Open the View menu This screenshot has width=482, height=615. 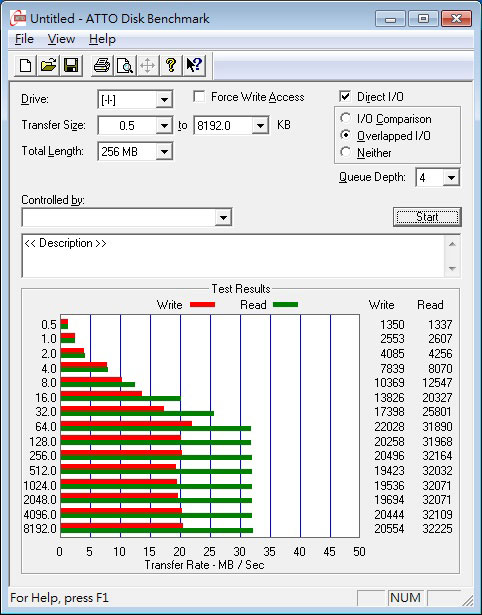61,39
